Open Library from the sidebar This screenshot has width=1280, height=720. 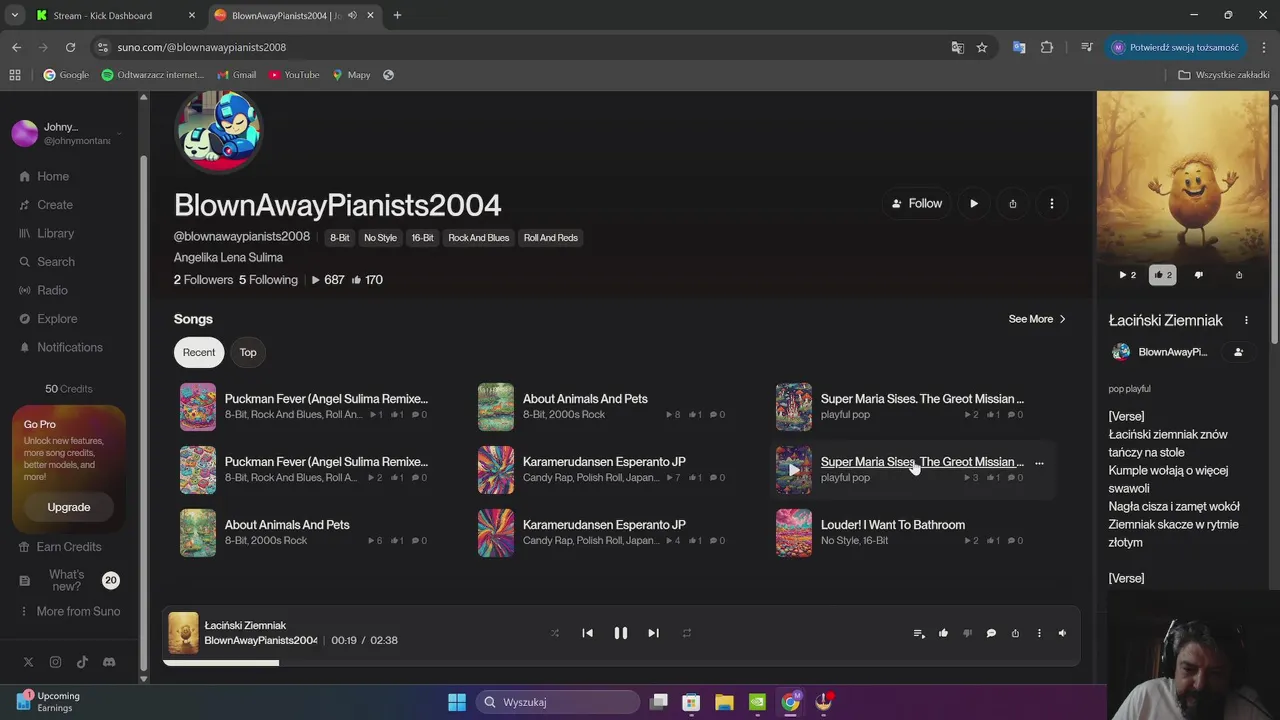tap(47, 233)
